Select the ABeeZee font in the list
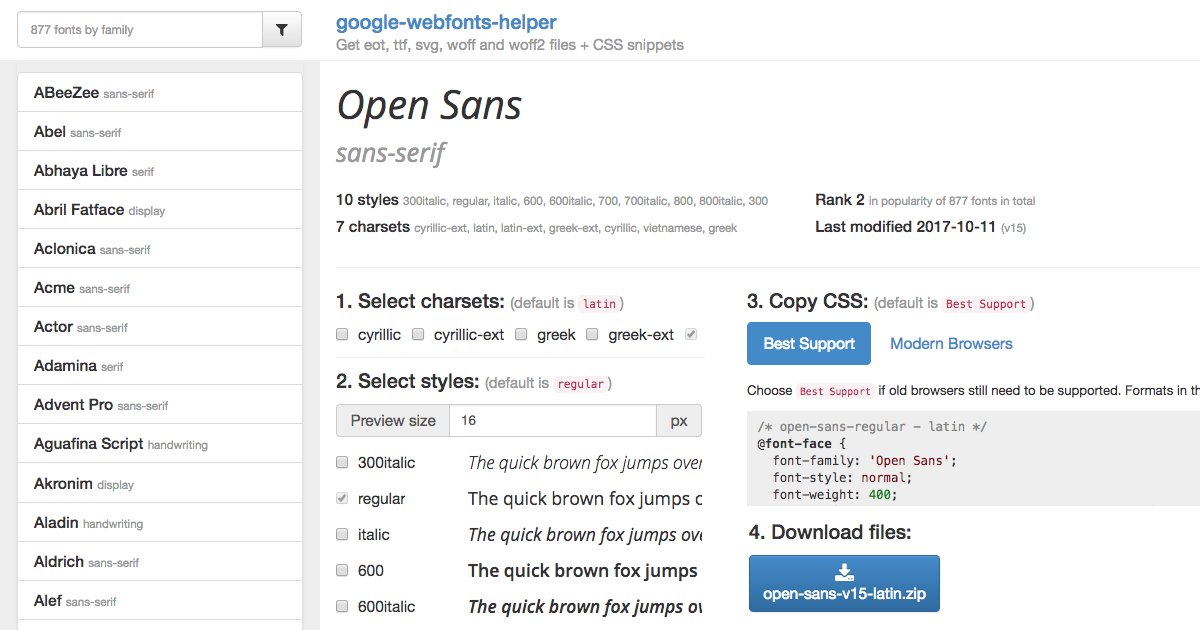 pos(160,93)
